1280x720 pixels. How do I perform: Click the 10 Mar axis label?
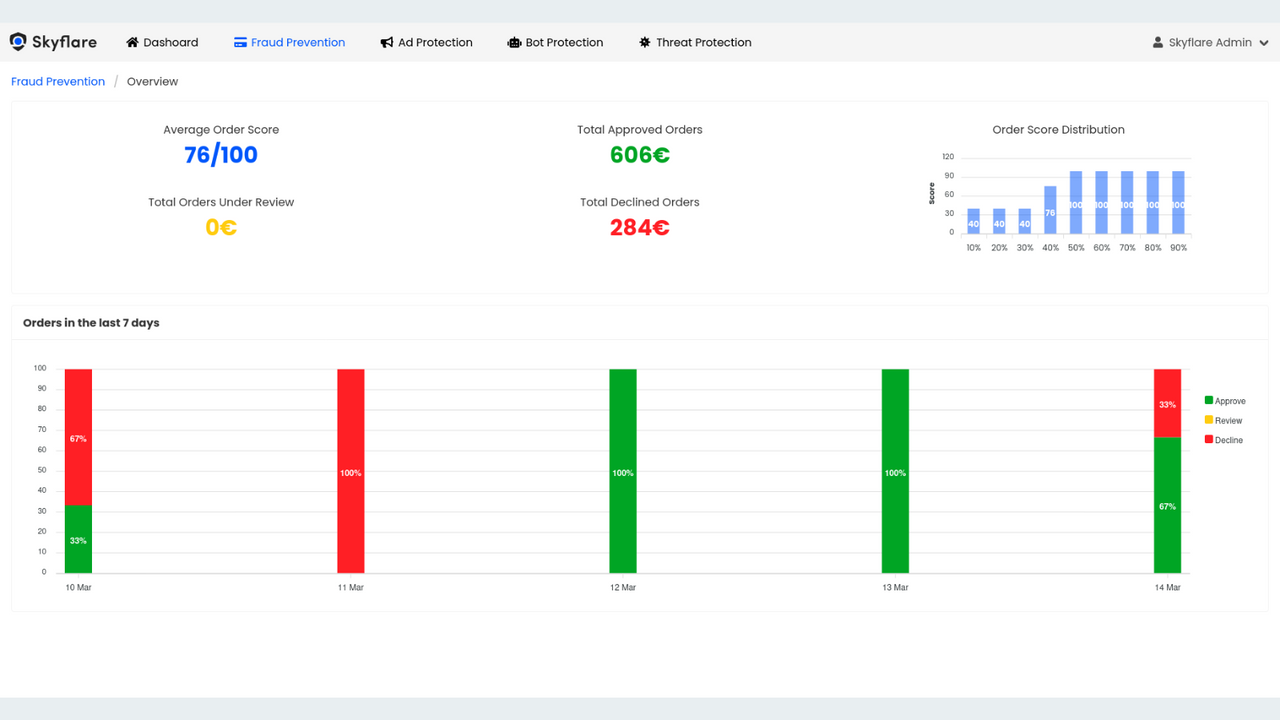[x=78, y=588]
